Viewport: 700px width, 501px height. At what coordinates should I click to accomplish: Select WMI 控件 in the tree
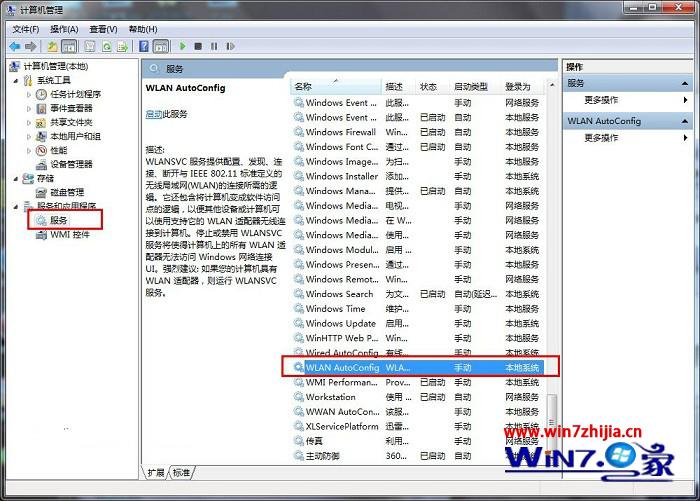tap(70, 234)
